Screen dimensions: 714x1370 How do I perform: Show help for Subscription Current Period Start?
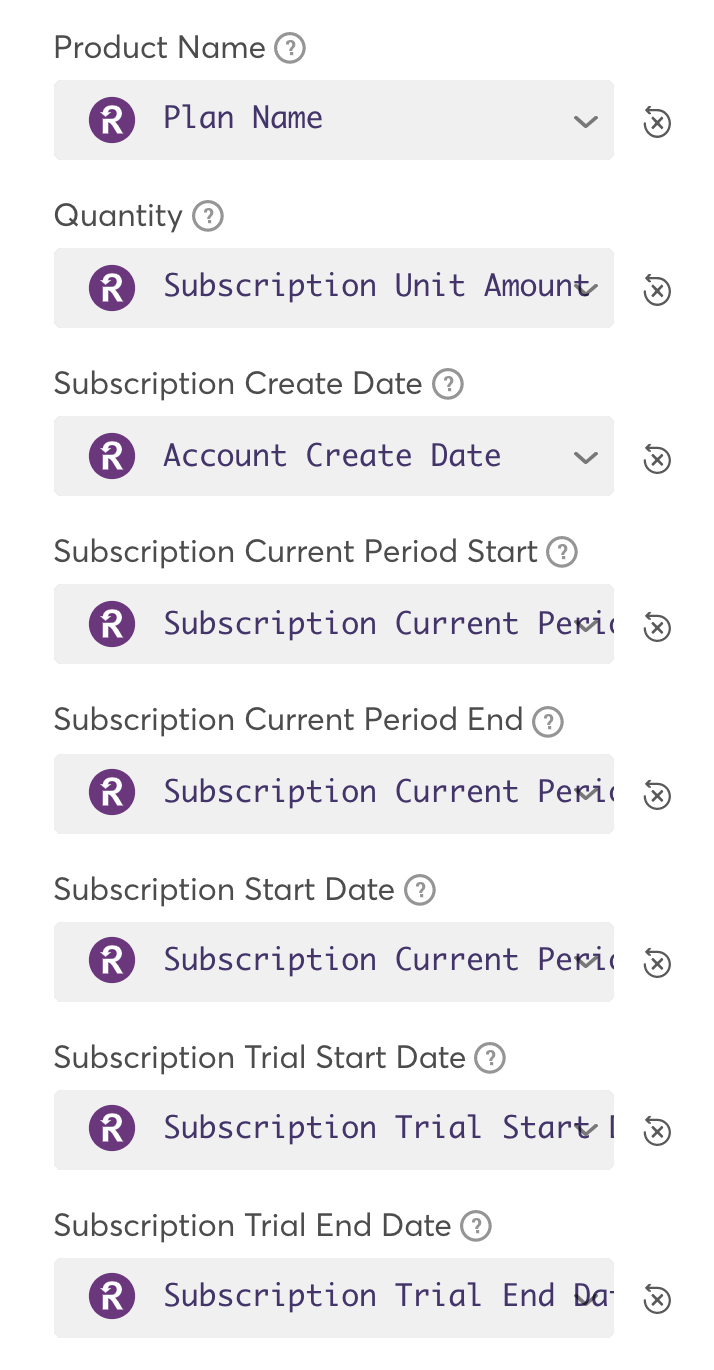point(562,552)
